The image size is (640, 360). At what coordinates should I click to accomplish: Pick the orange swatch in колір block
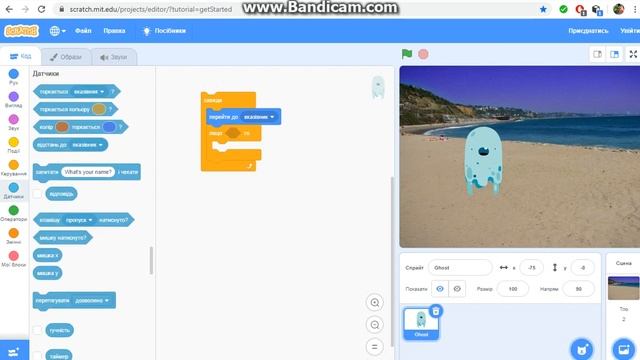tap(62, 127)
